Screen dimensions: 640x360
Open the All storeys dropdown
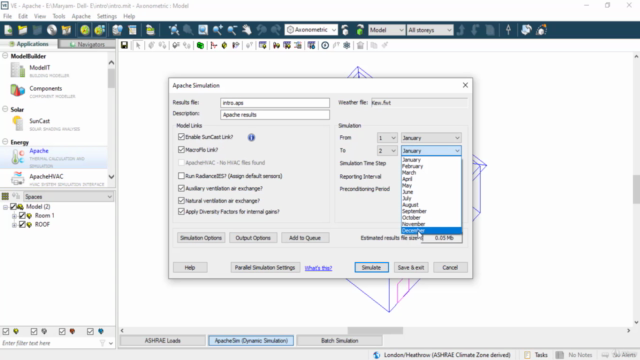[430, 30]
